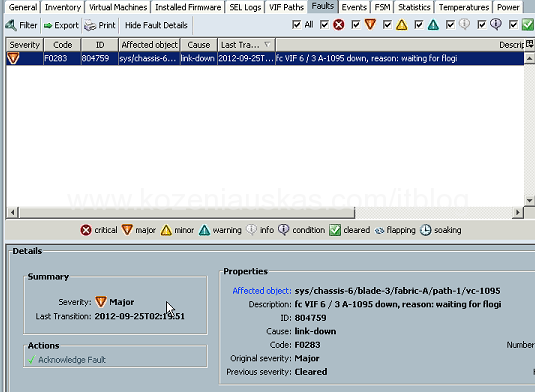This screenshot has height=392, width=535.
Task: Click the warning severity teal filter icon
Action: 433,25
